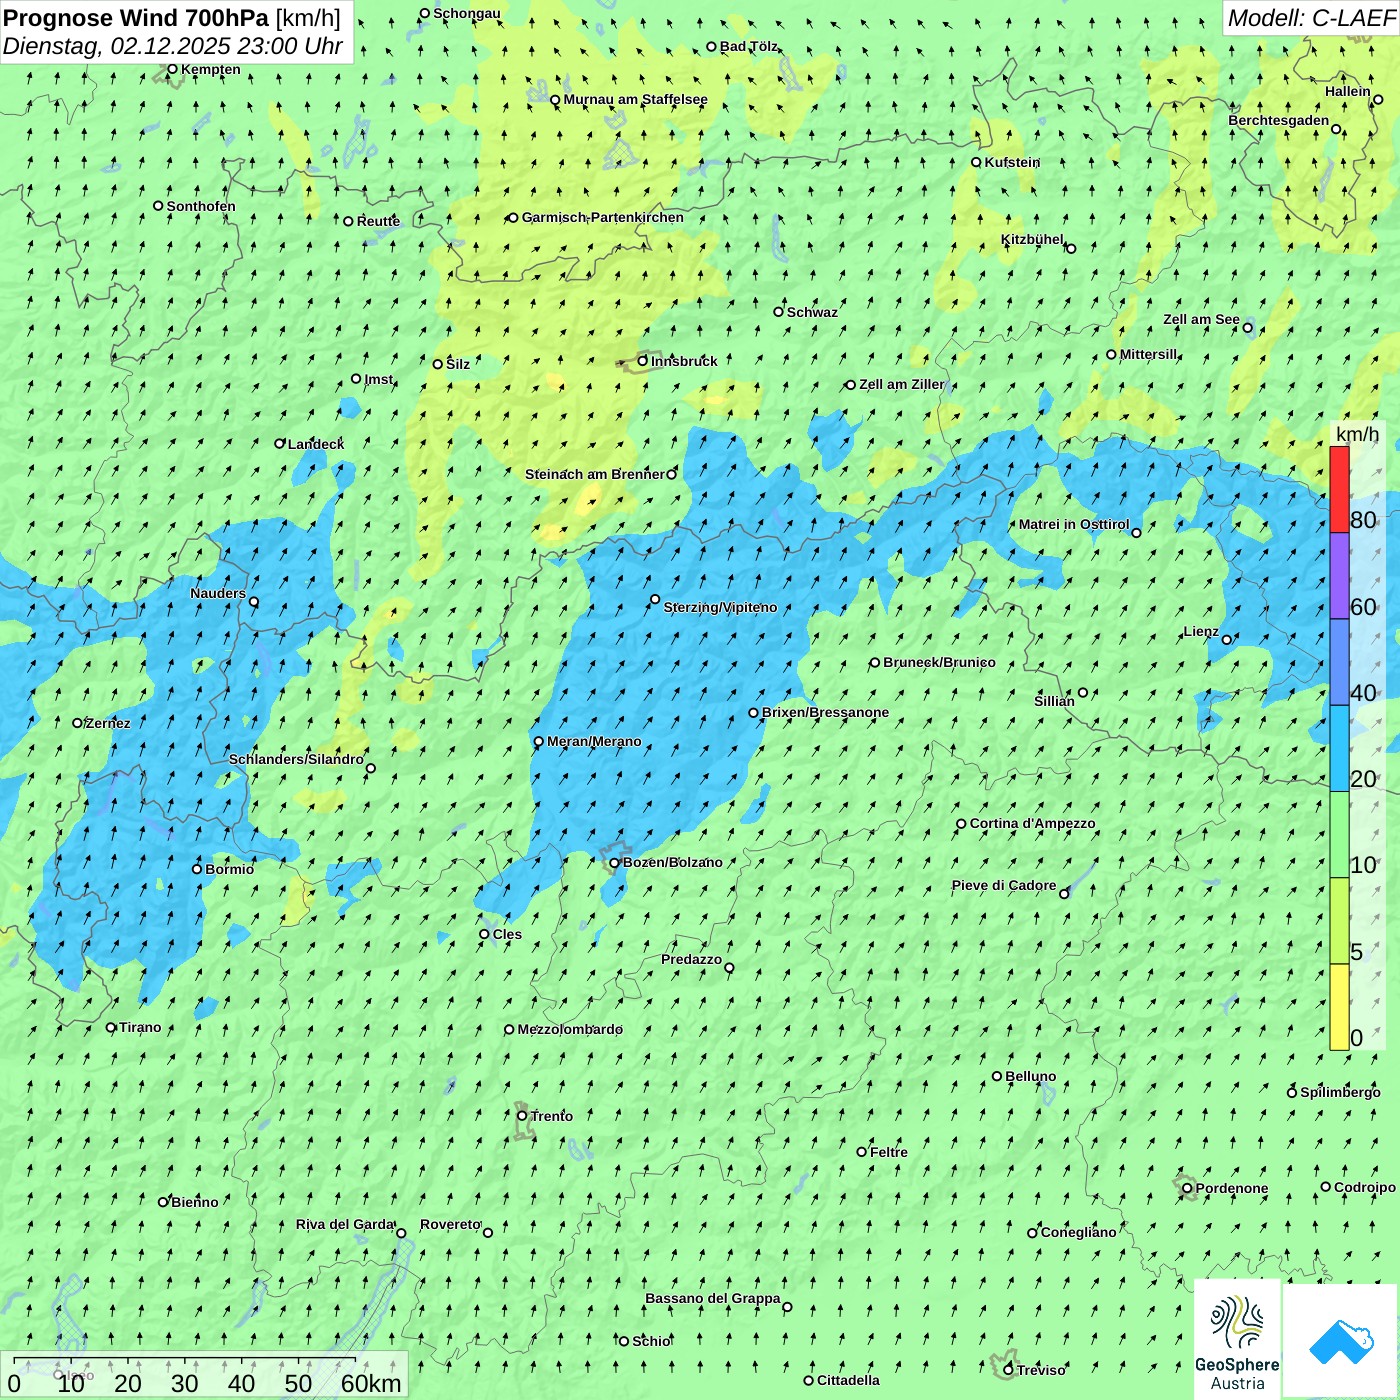
Task: Click the purple 60 km/h legend color
Action: (x=1339, y=576)
